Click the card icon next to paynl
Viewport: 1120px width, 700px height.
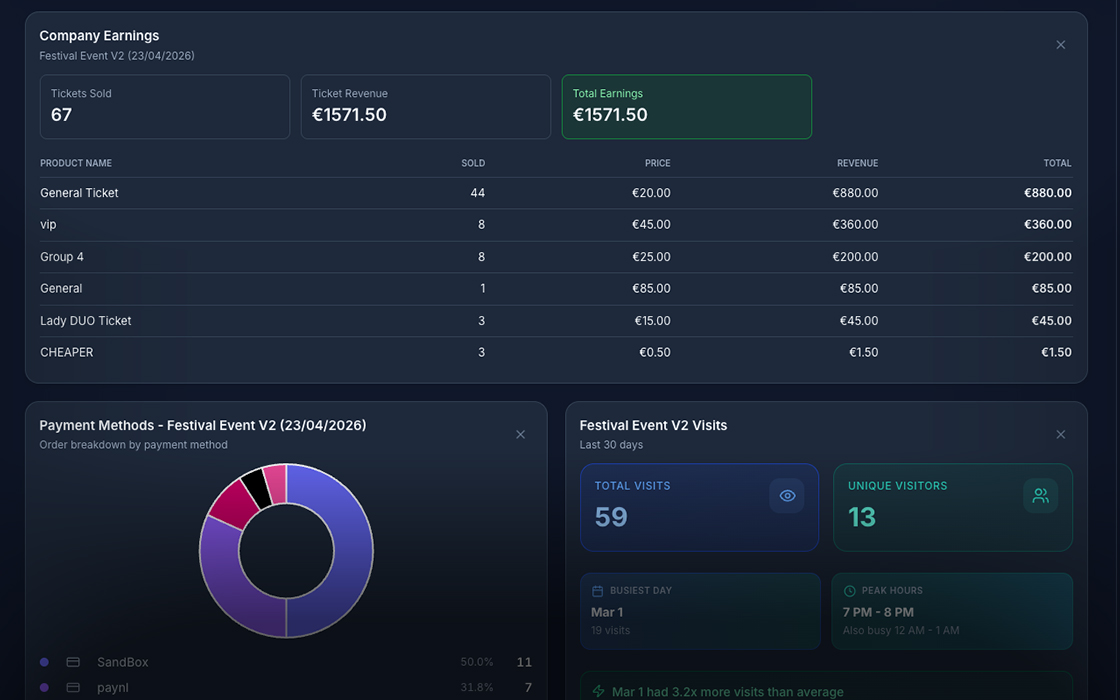72,687
